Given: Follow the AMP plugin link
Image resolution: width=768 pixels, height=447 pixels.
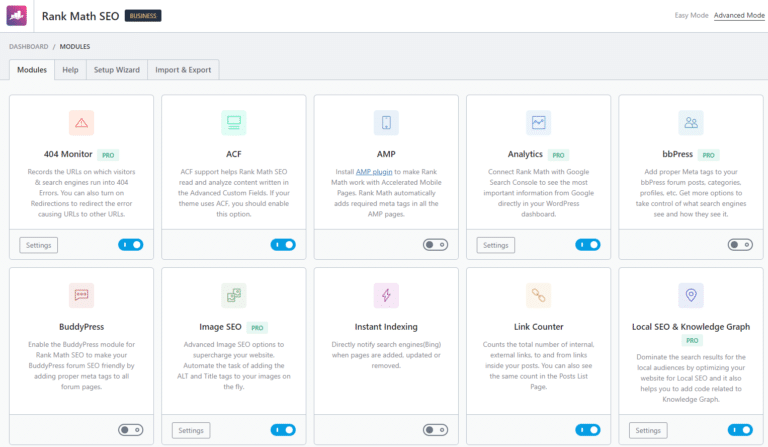Looking at the screenshot, I should (x=374, y=172).
